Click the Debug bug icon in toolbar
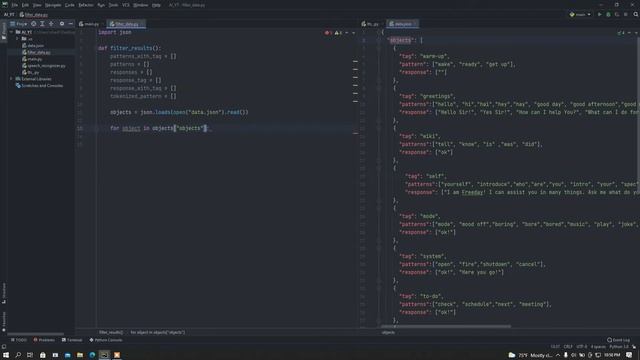The image size is (640, 360). tap(608, 14)
